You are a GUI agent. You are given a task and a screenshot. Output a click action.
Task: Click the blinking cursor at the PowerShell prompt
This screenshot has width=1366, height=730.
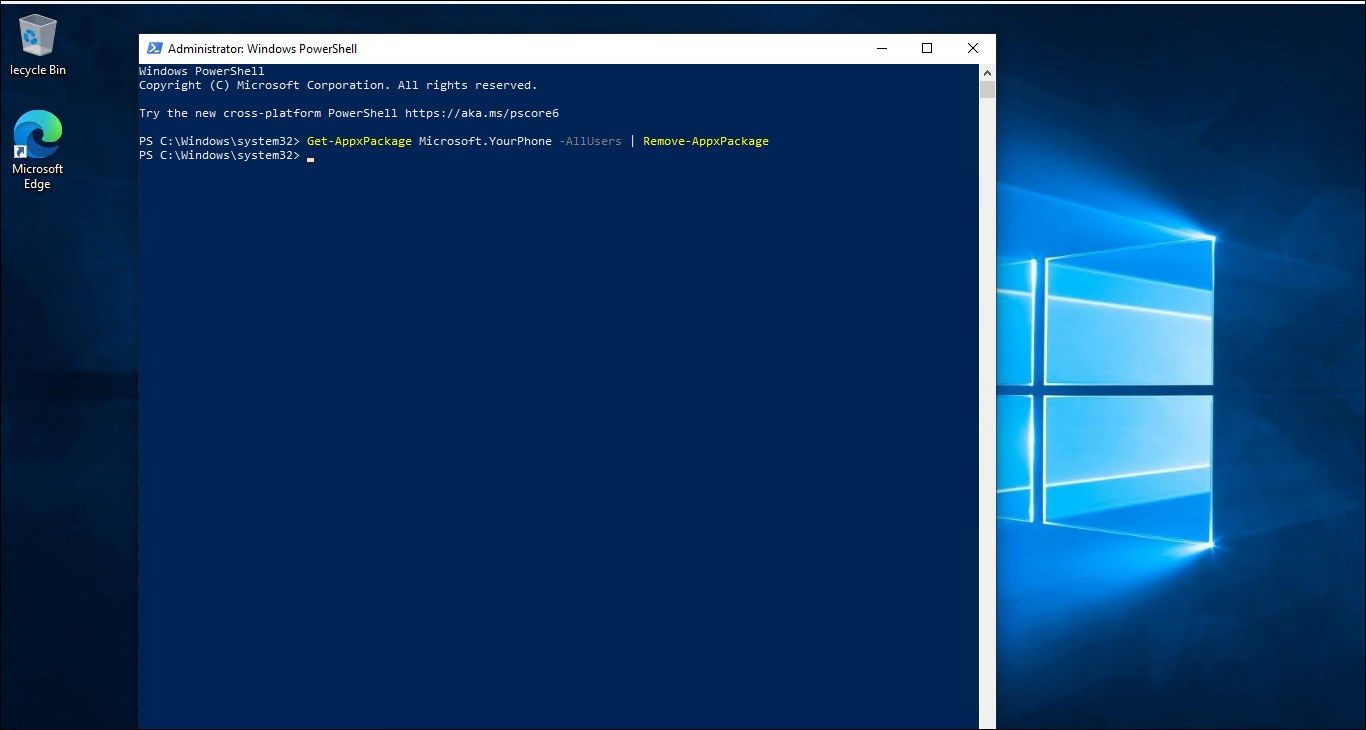click(x=310, y=157)
